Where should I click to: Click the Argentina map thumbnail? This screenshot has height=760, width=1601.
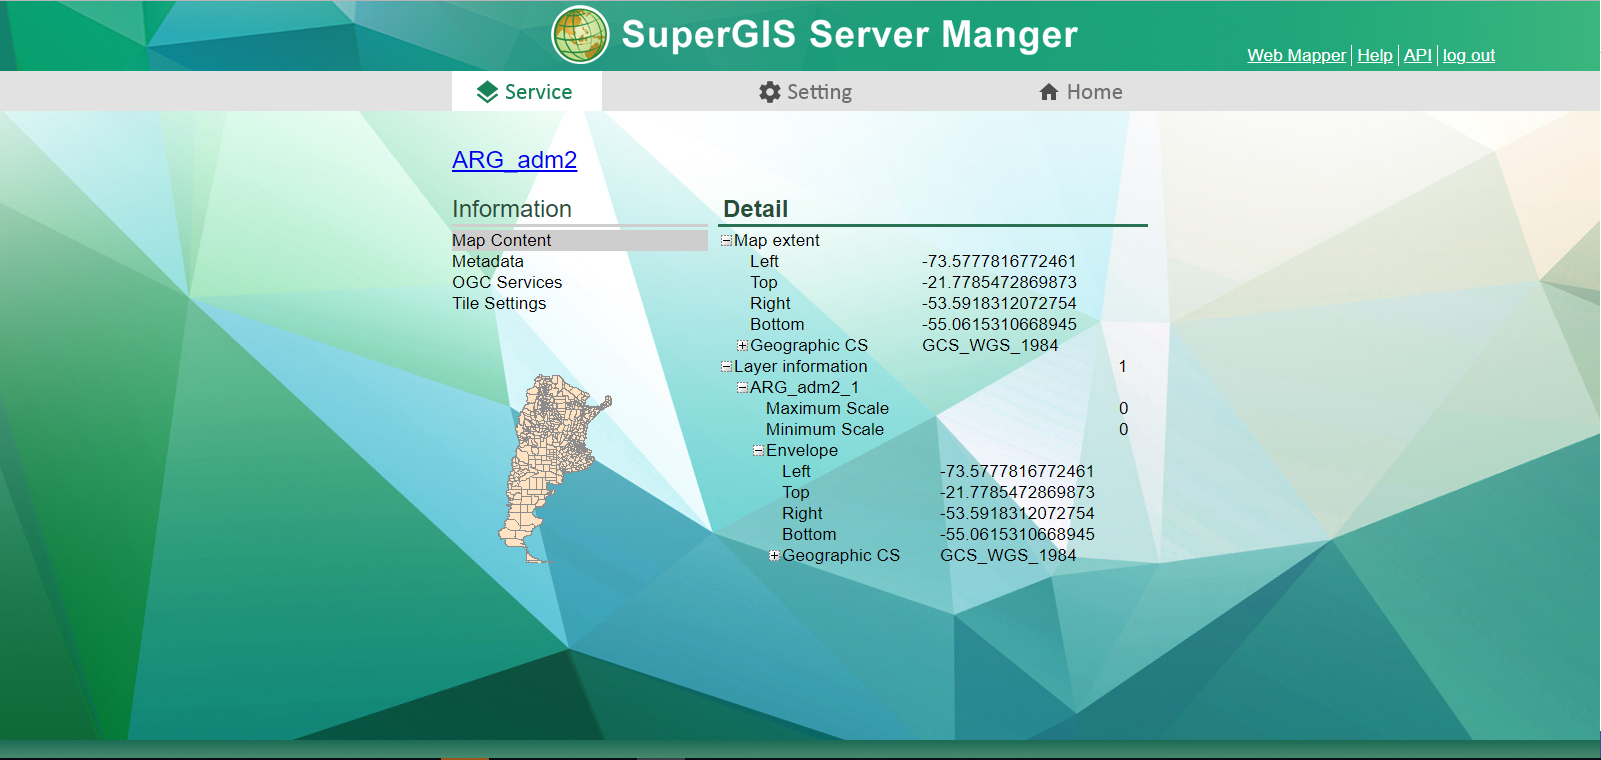pos(554,468)
